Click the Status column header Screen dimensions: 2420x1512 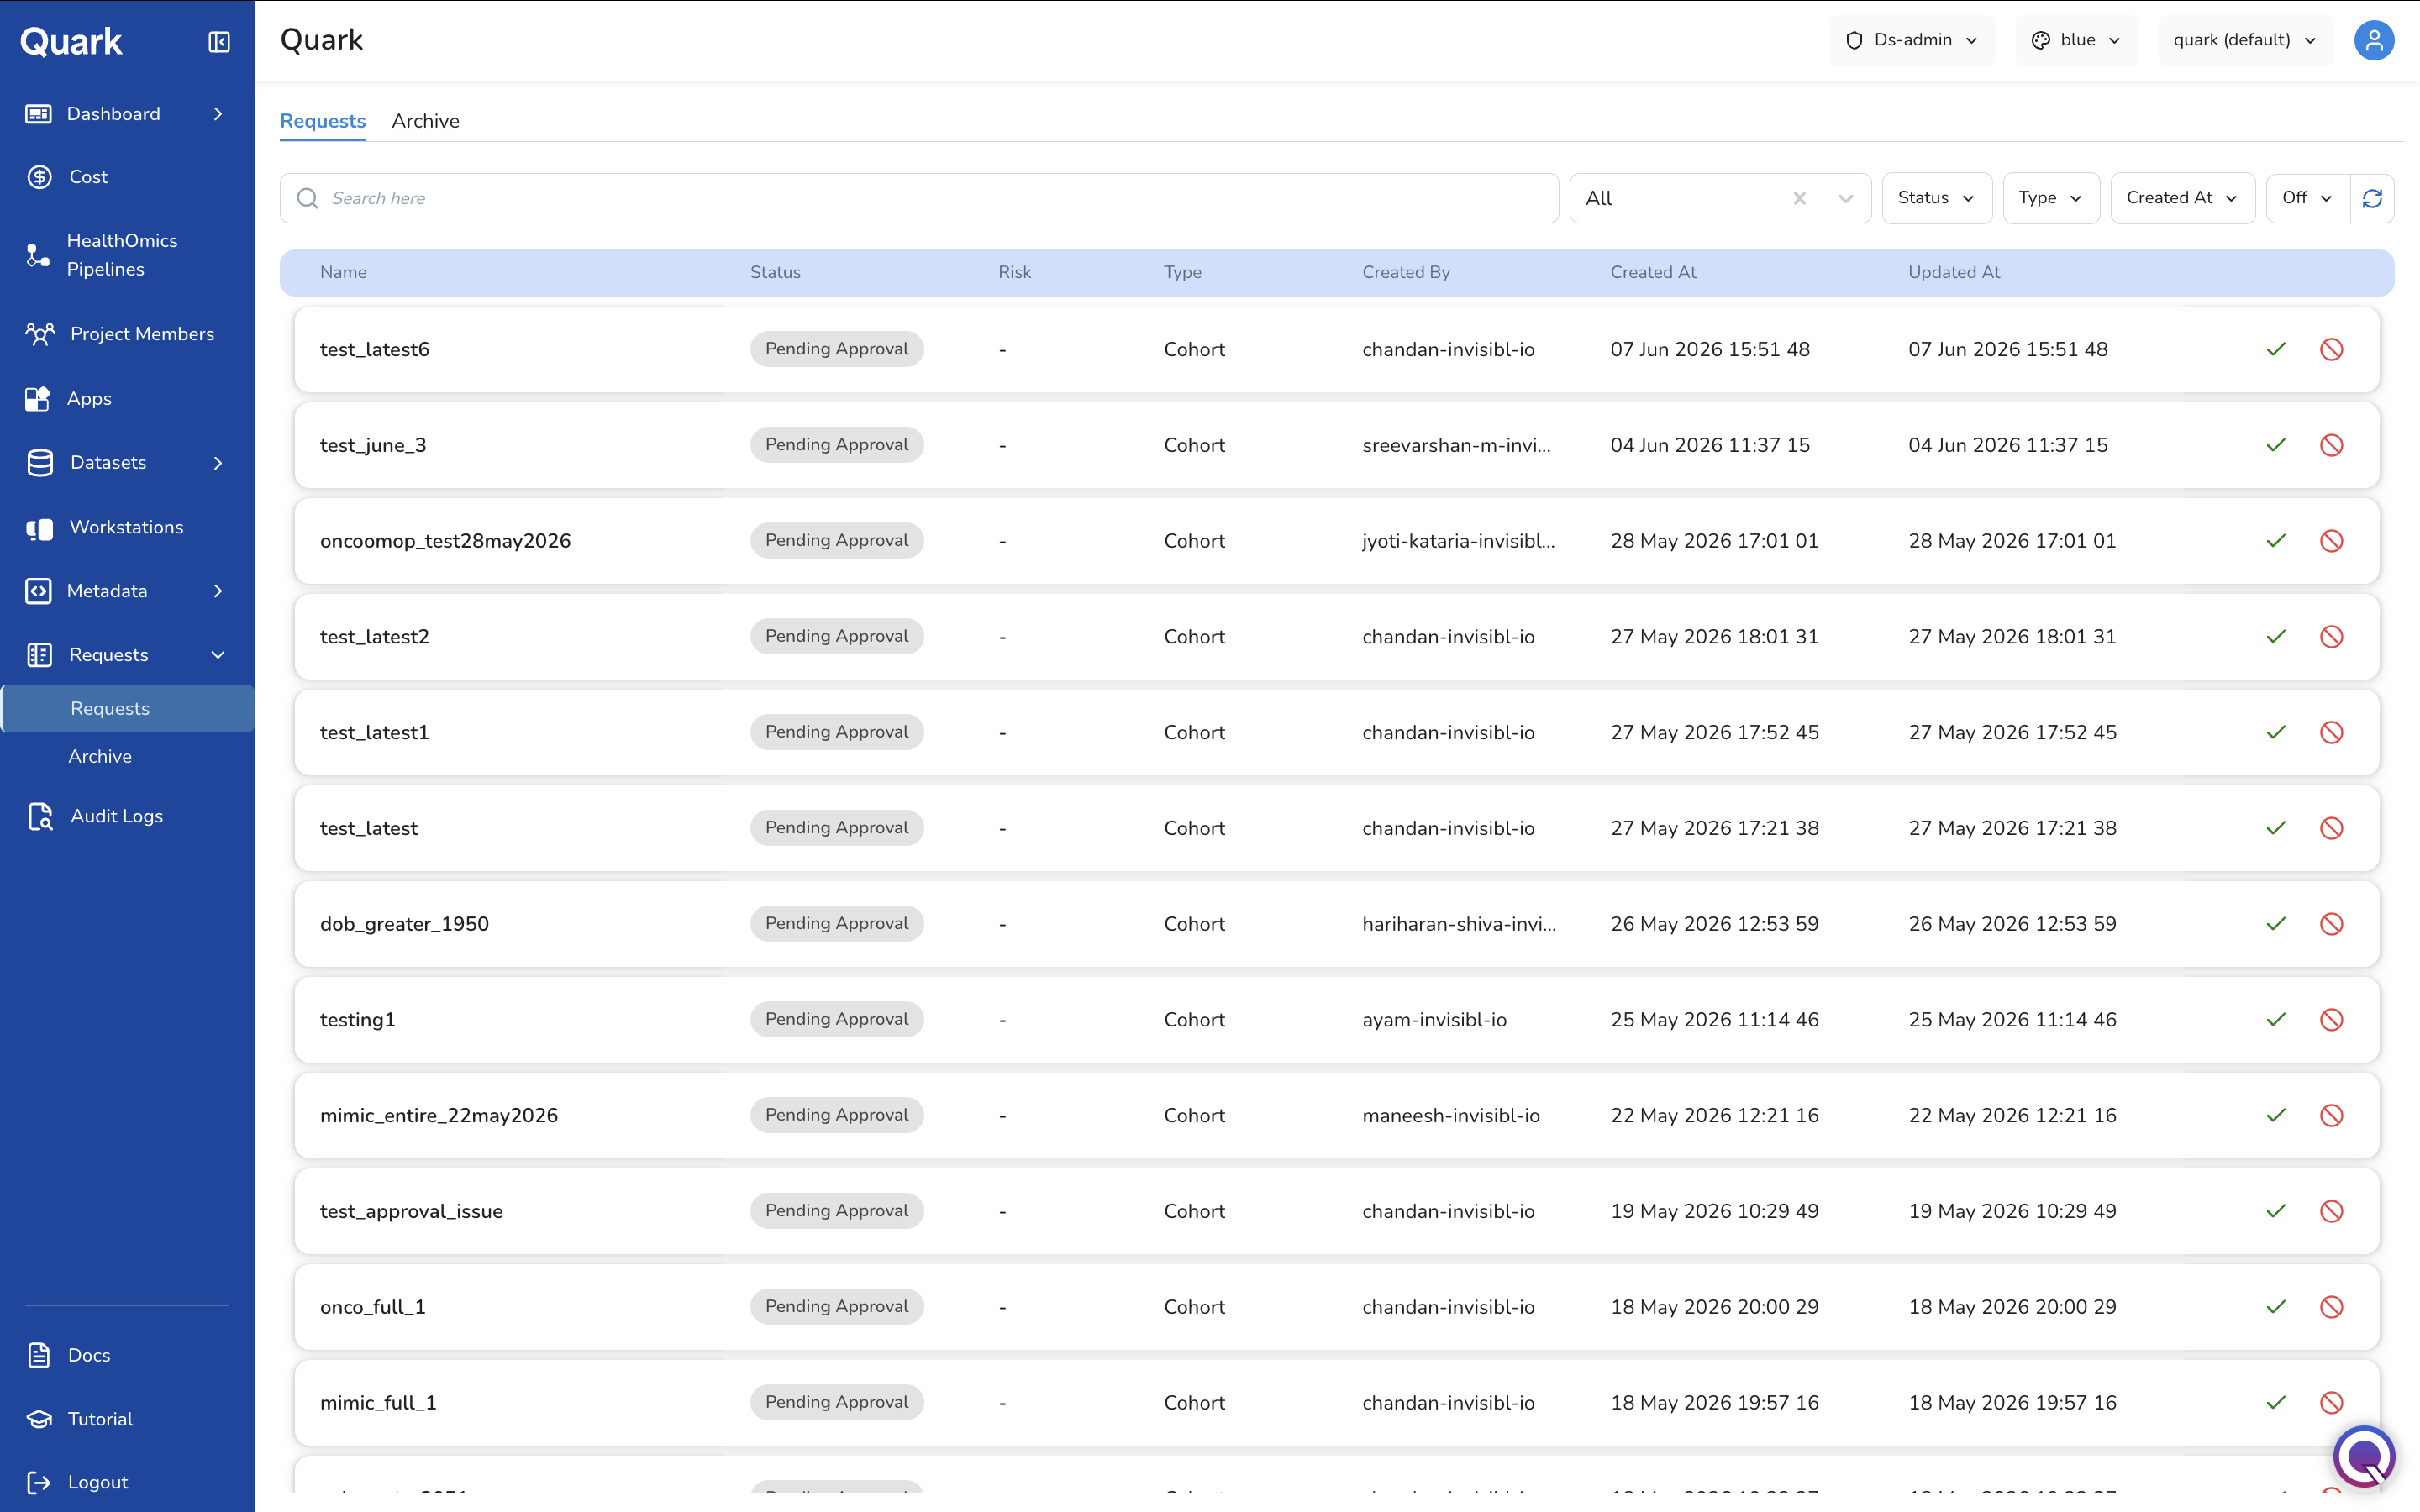coord(775,272)
